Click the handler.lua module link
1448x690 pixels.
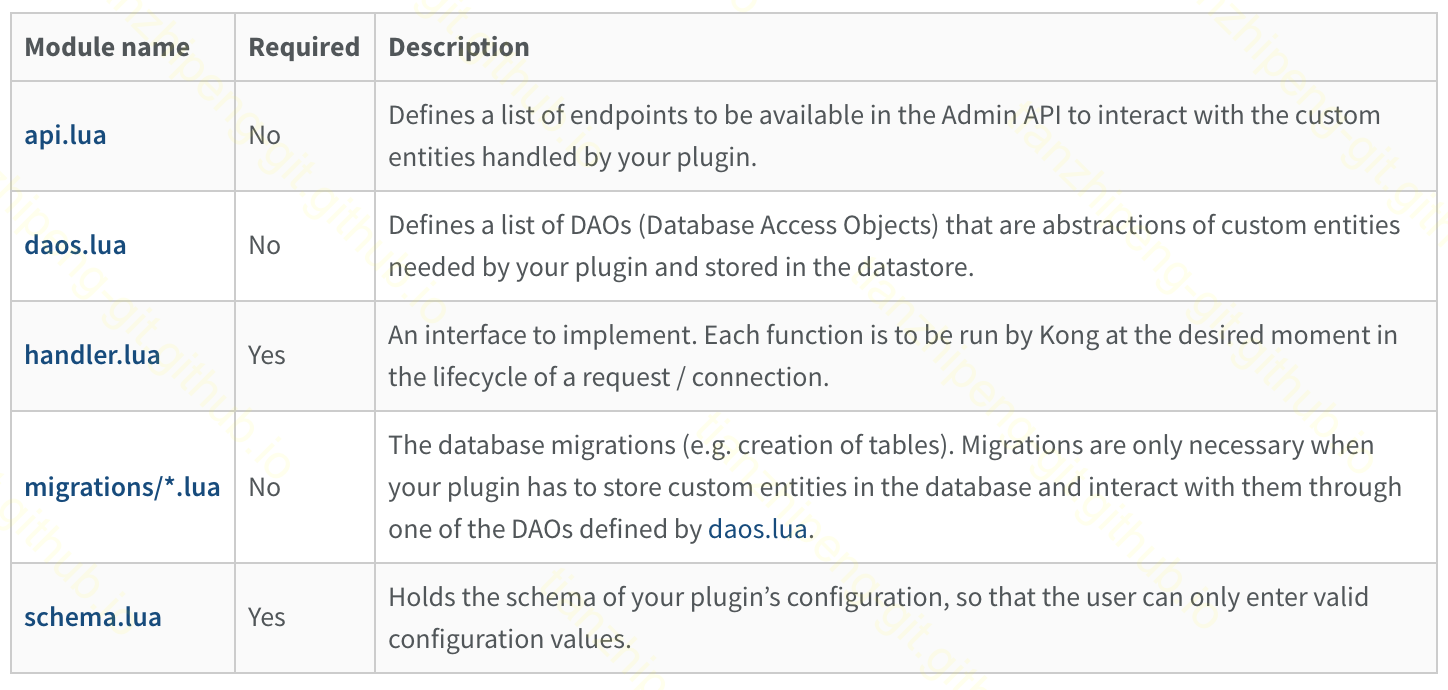click(92, 355)
